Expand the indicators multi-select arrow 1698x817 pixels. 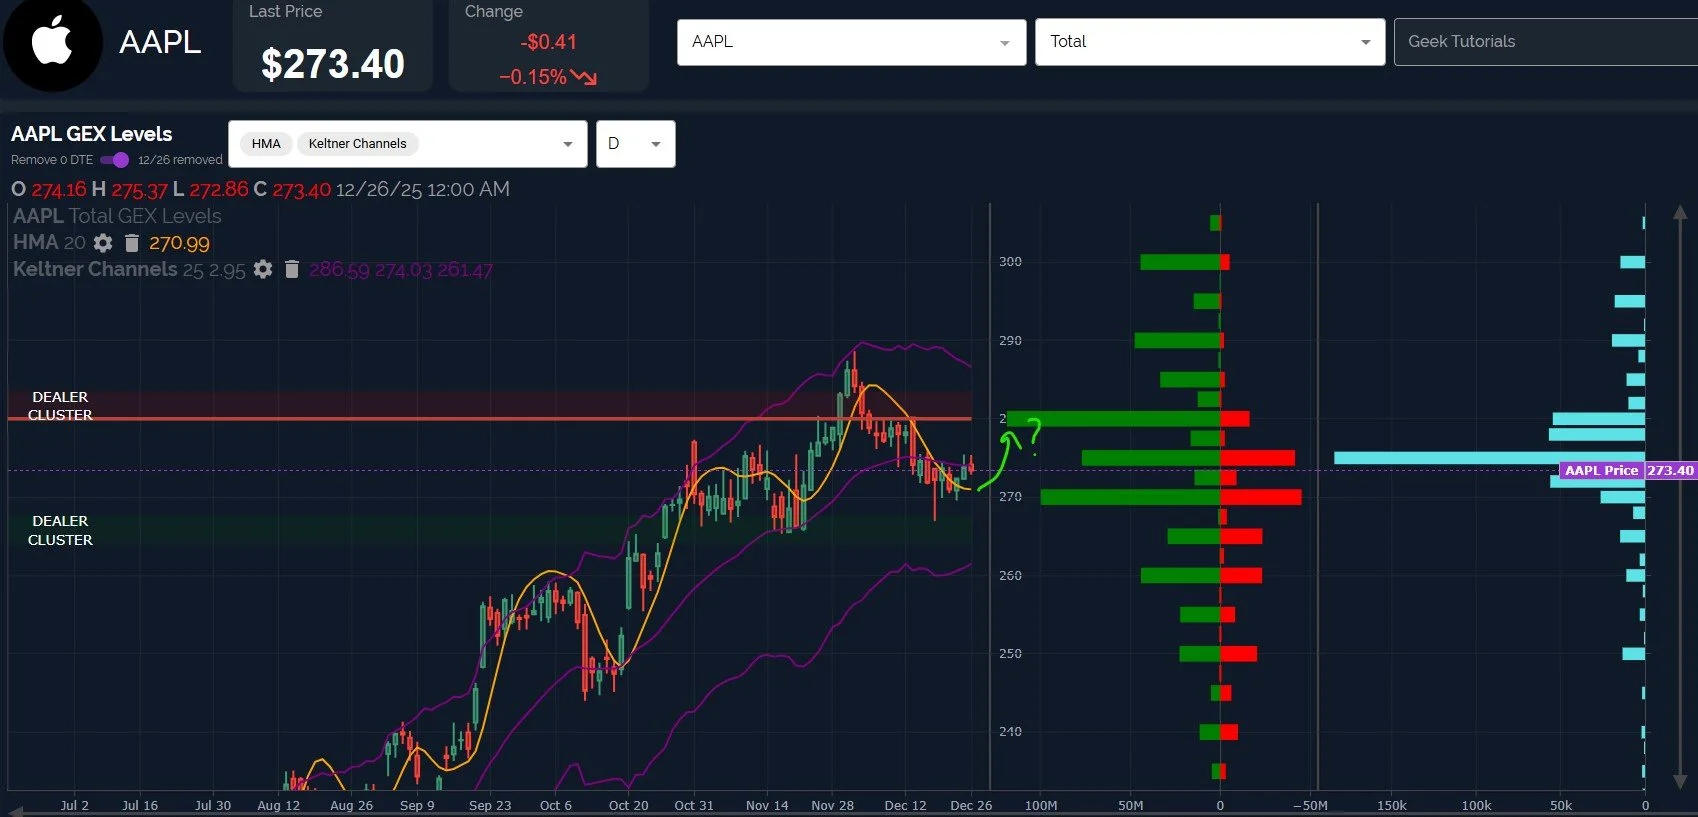tap(568, 144)
